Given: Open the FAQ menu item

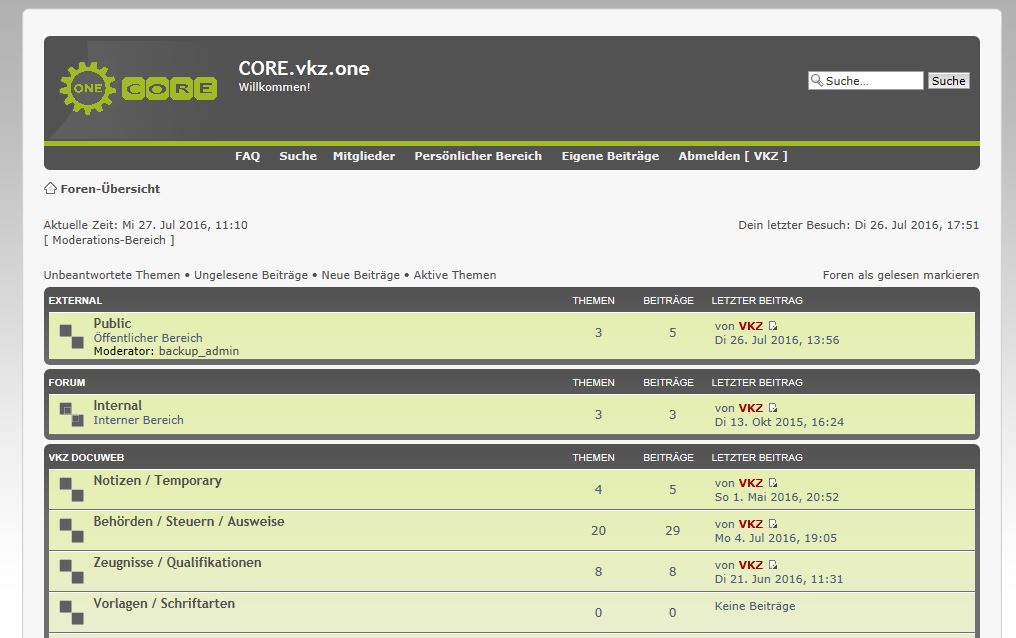Looking at the screenshot, I should click(x=247, y=156).
